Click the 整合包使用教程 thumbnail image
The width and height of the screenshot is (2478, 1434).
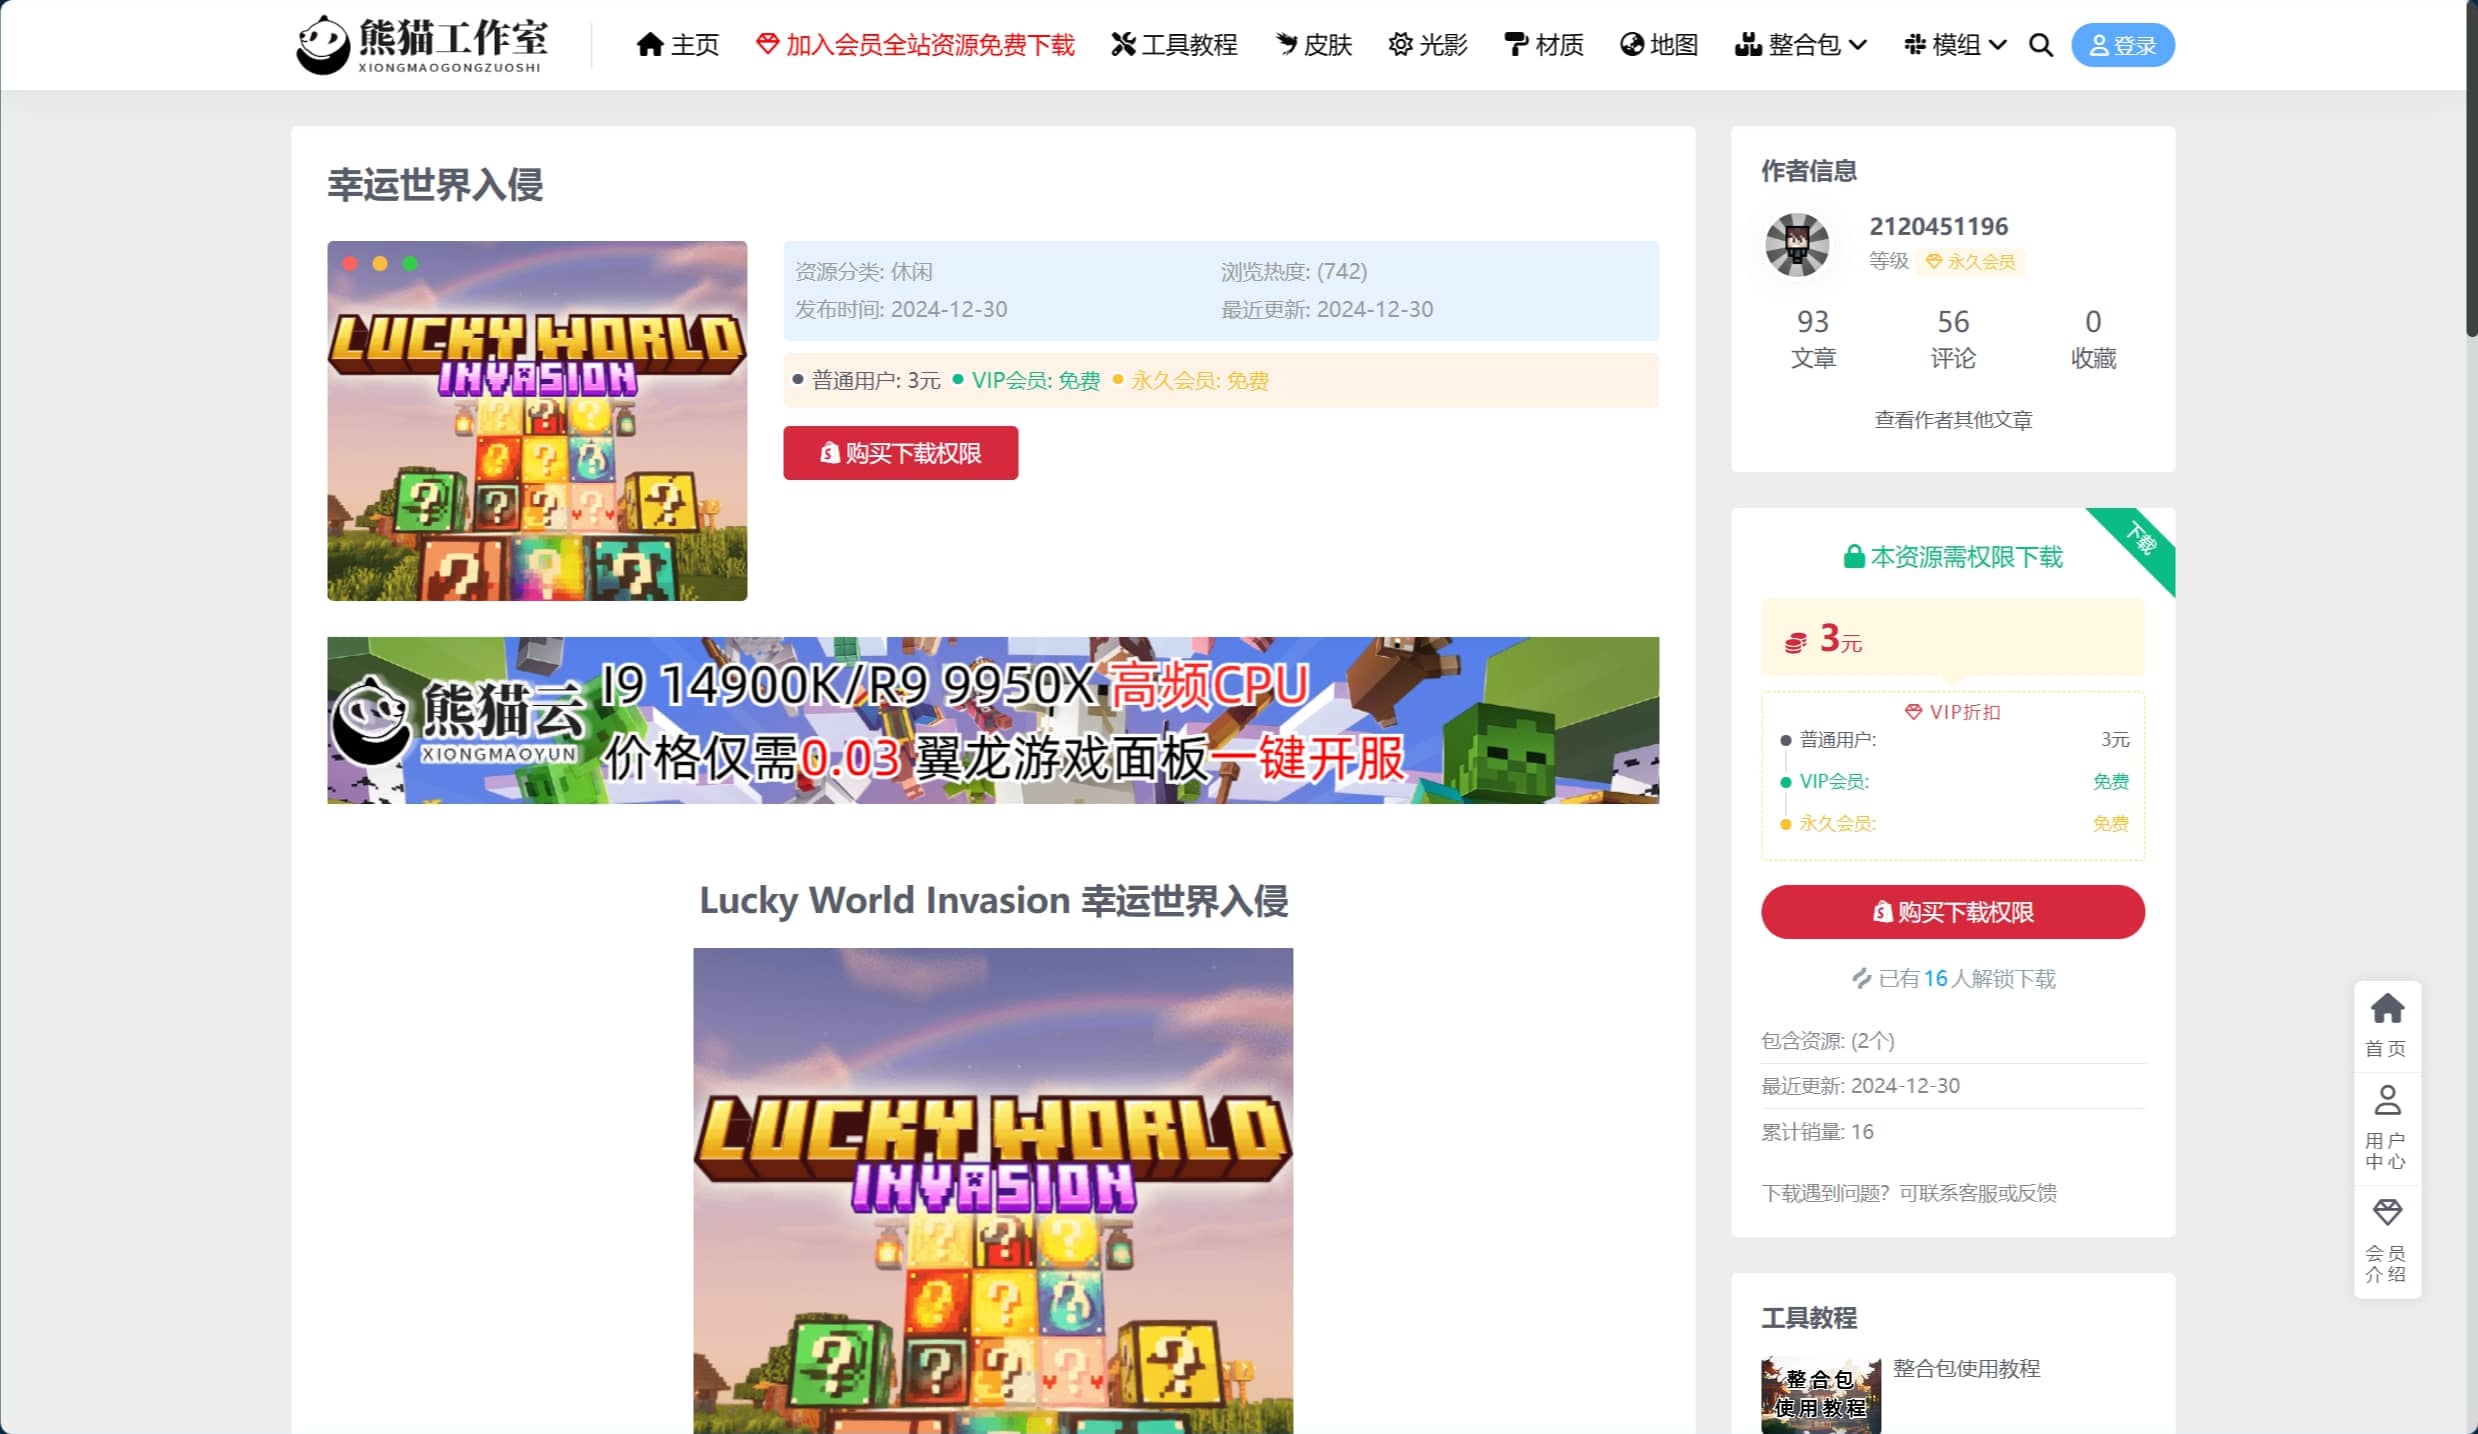click(x=1820, y=1395)
